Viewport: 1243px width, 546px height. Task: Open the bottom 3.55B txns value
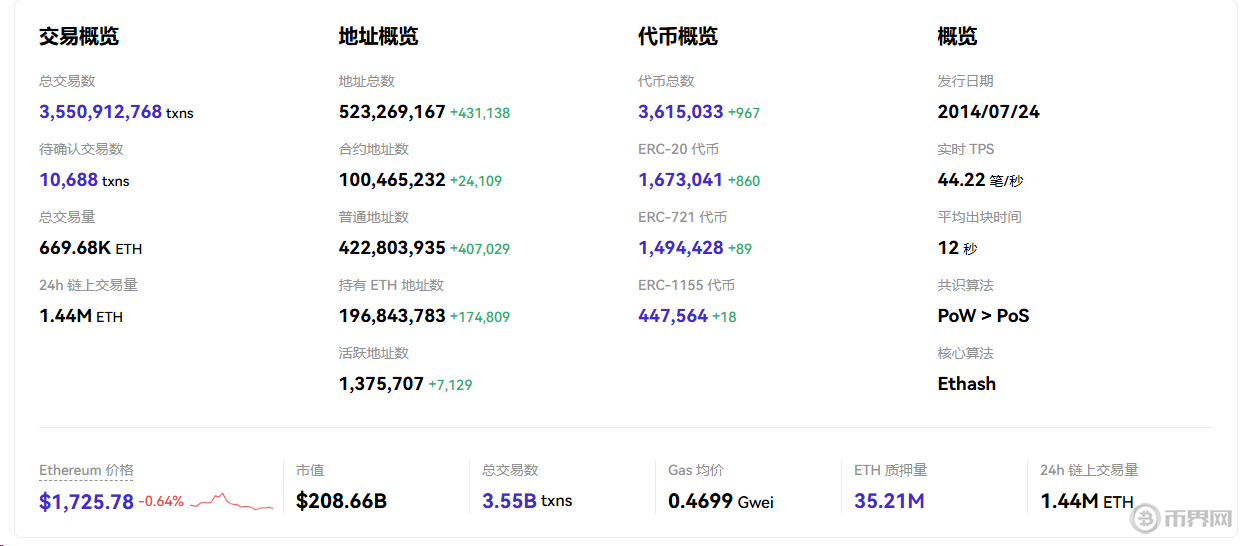pyautogui.click(x=527, y=501)
